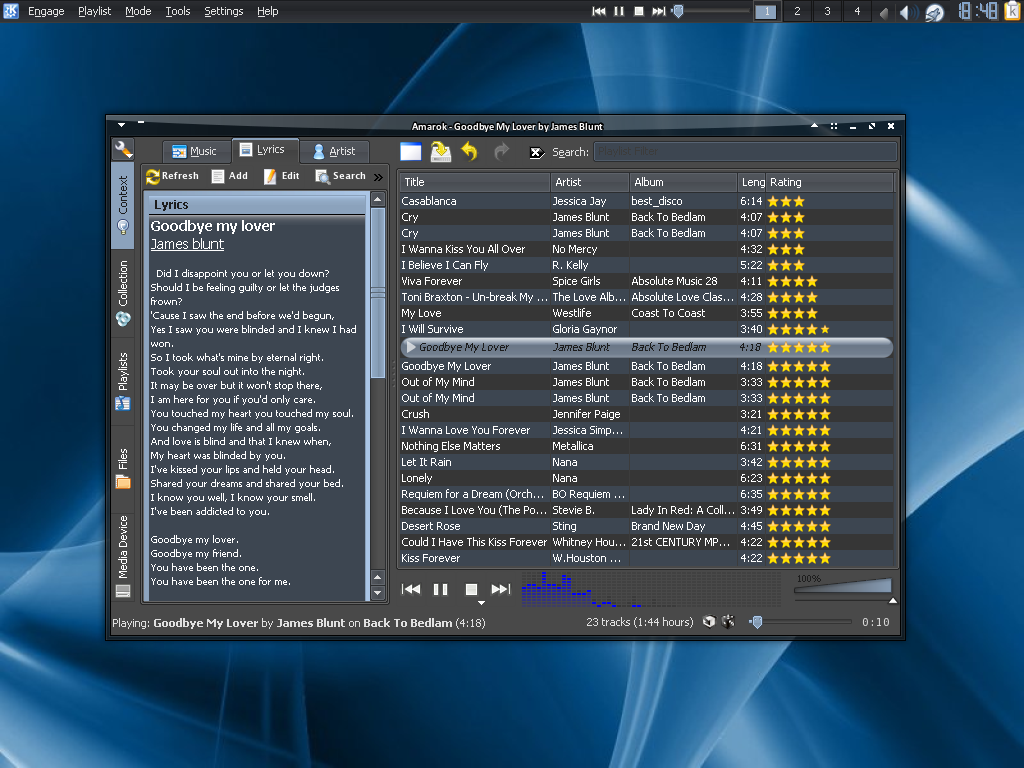1024x768 pixels.
Task: Open the Settings menu
Action: tap(223, 11)
